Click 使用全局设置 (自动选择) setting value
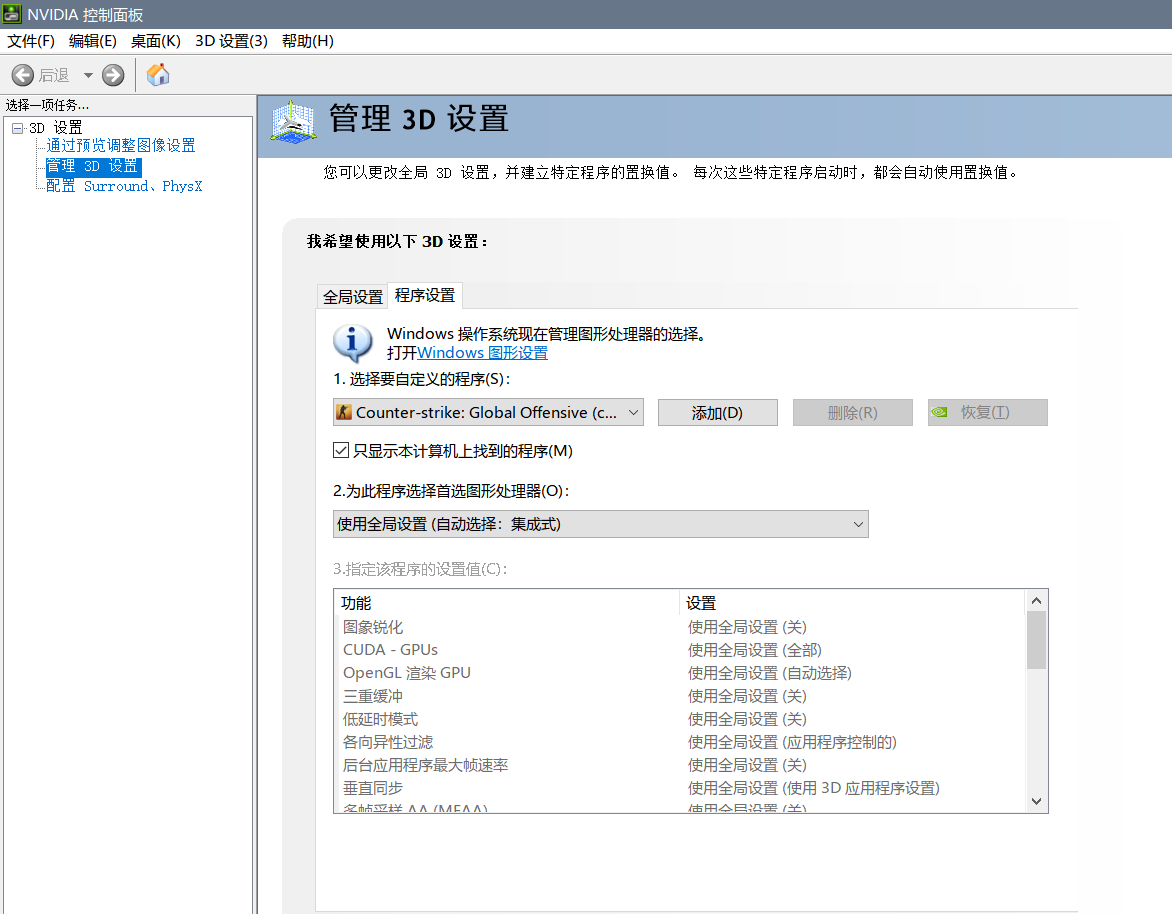The image size is (1172, 914). (x=769, y=673)
